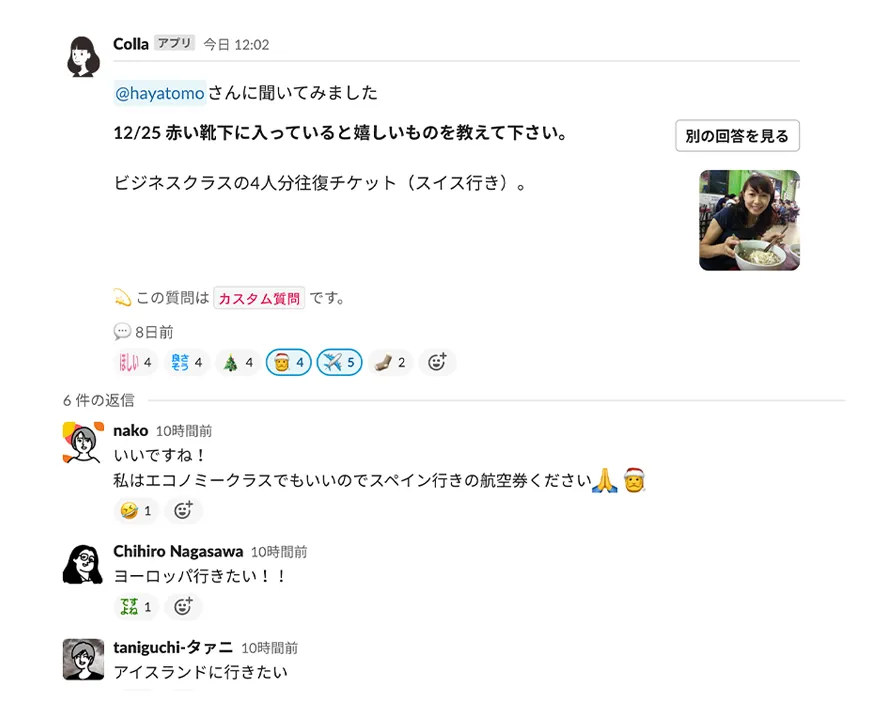Add a reaction to Chihiro Nagasawa's reply
Image resolution: width=871 pixels, height=716 pixels.
pos(183,607)
